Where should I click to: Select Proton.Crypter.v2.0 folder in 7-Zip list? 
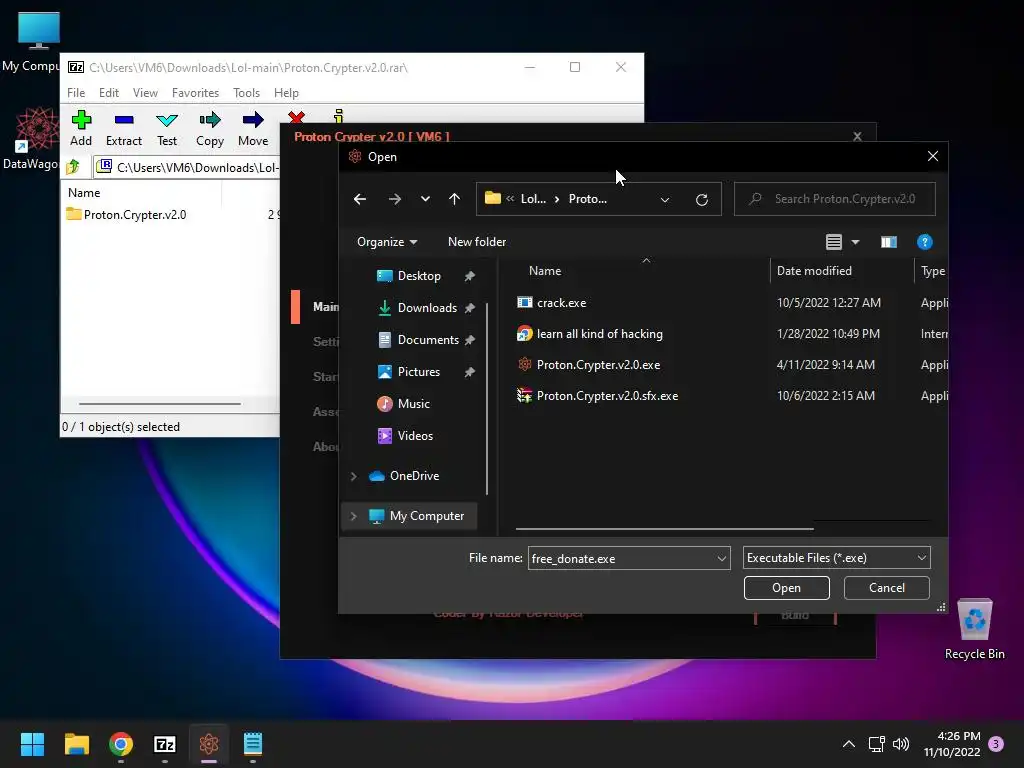127,215
